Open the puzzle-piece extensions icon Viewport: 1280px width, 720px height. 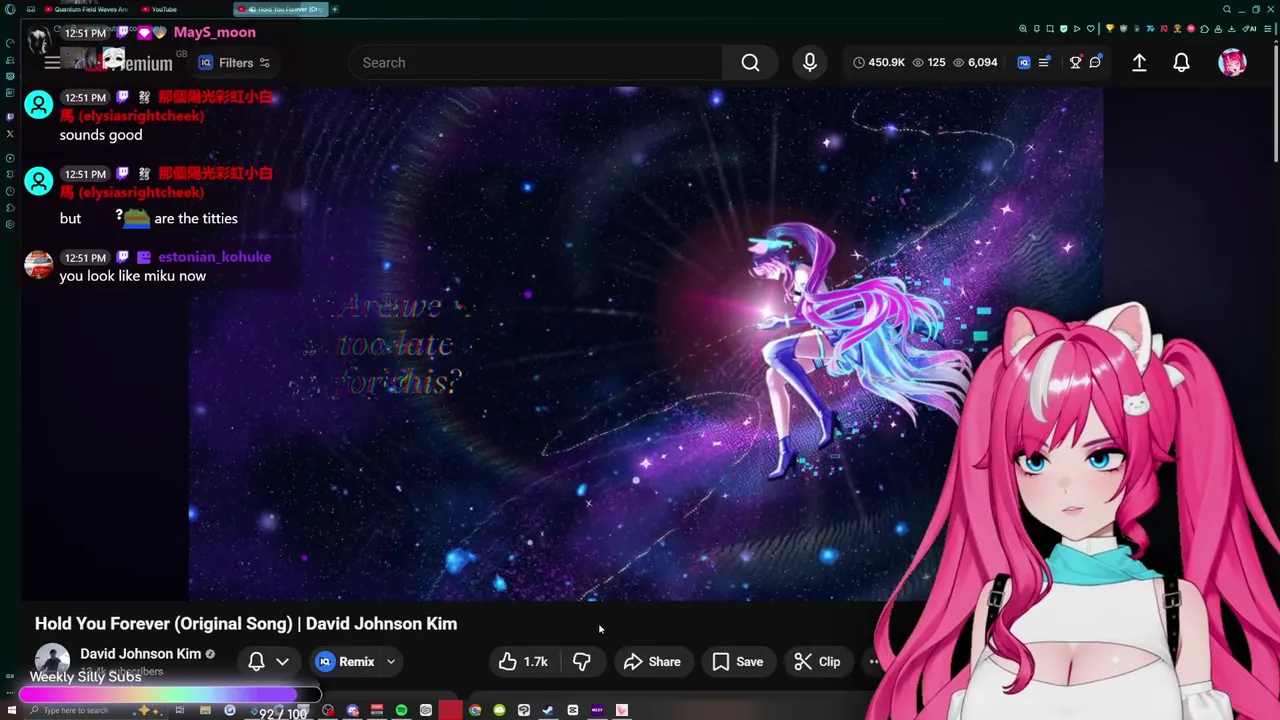click(x=1205, y=28)
